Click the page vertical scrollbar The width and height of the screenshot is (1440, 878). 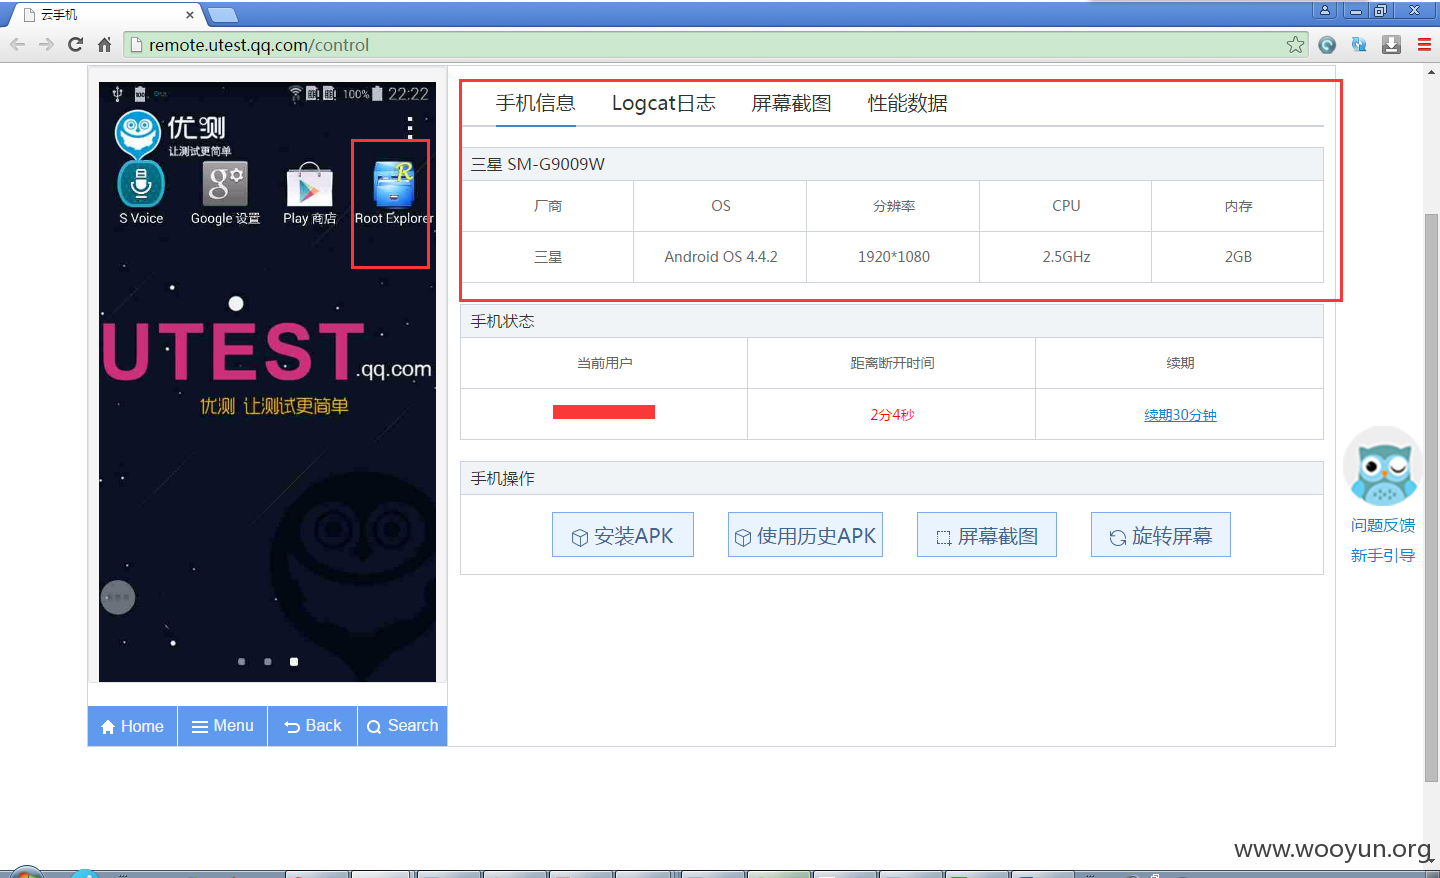(x=1431, y=497)
